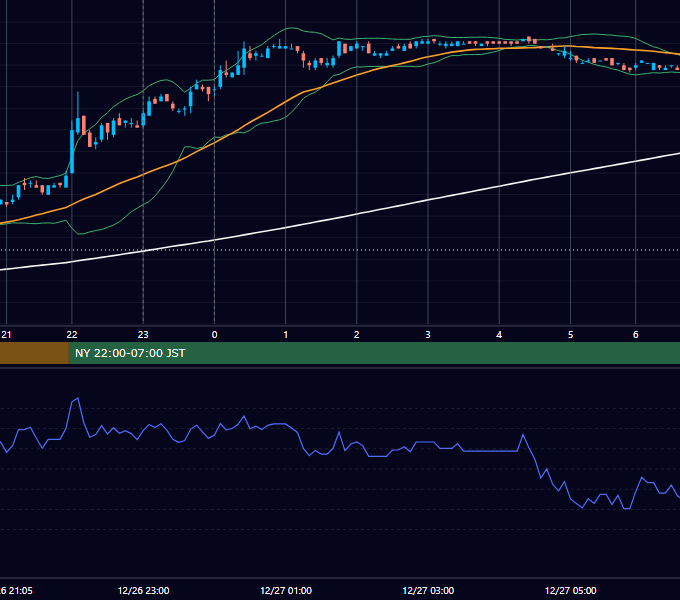Screen dimensions: 680x600
Task: Click the NY 22:00-07:00 JST session bar
Action: click(x=374, y=353)
